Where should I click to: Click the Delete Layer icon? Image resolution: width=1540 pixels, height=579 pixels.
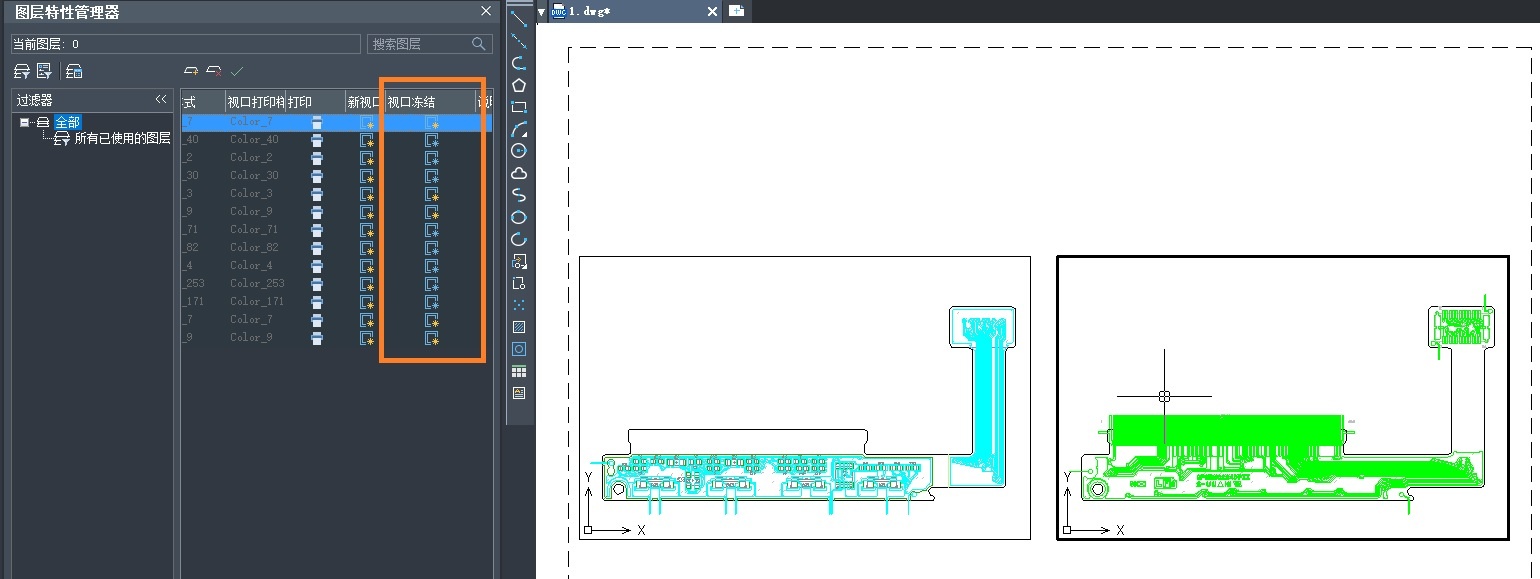pos(213,71)
